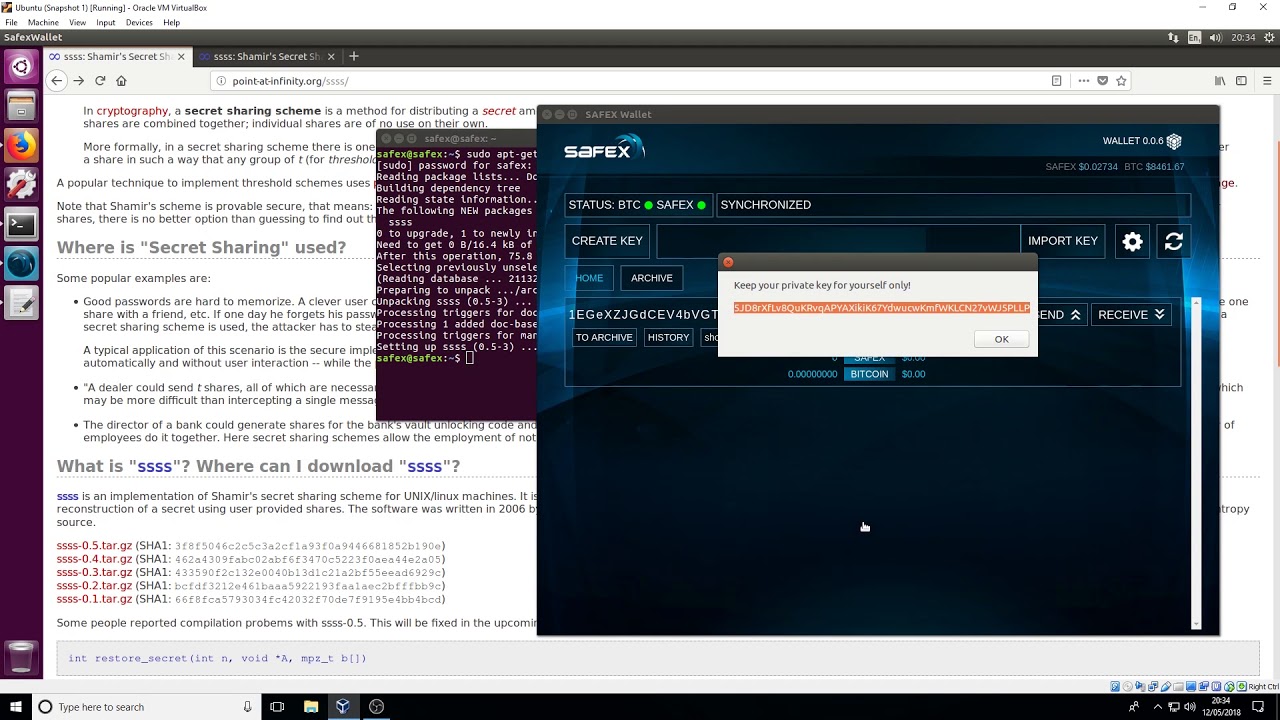Open Windows Task View

(x=277, y=707)
